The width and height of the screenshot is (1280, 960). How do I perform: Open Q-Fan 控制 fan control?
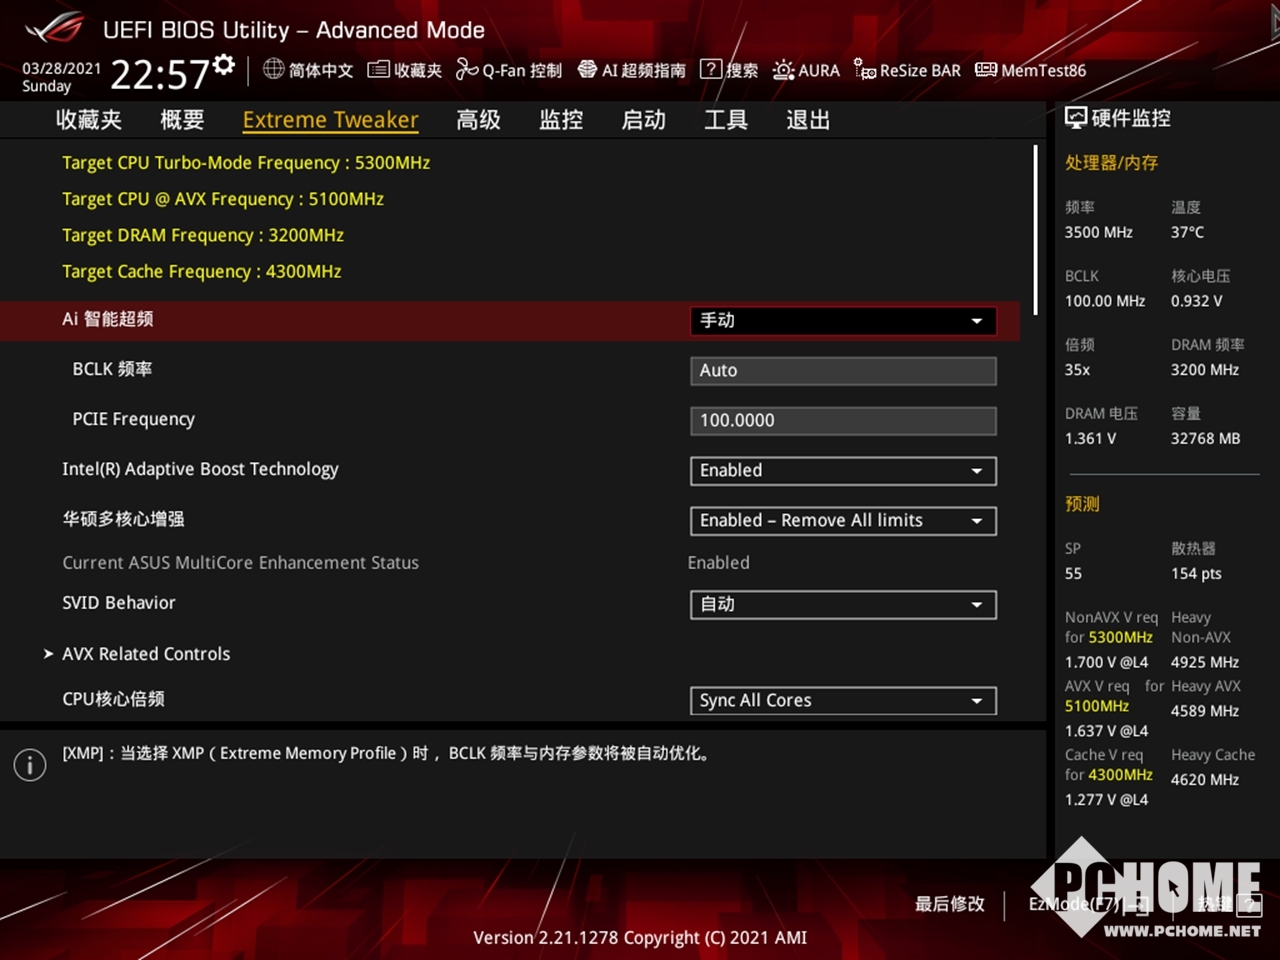(x=509, y=70)
